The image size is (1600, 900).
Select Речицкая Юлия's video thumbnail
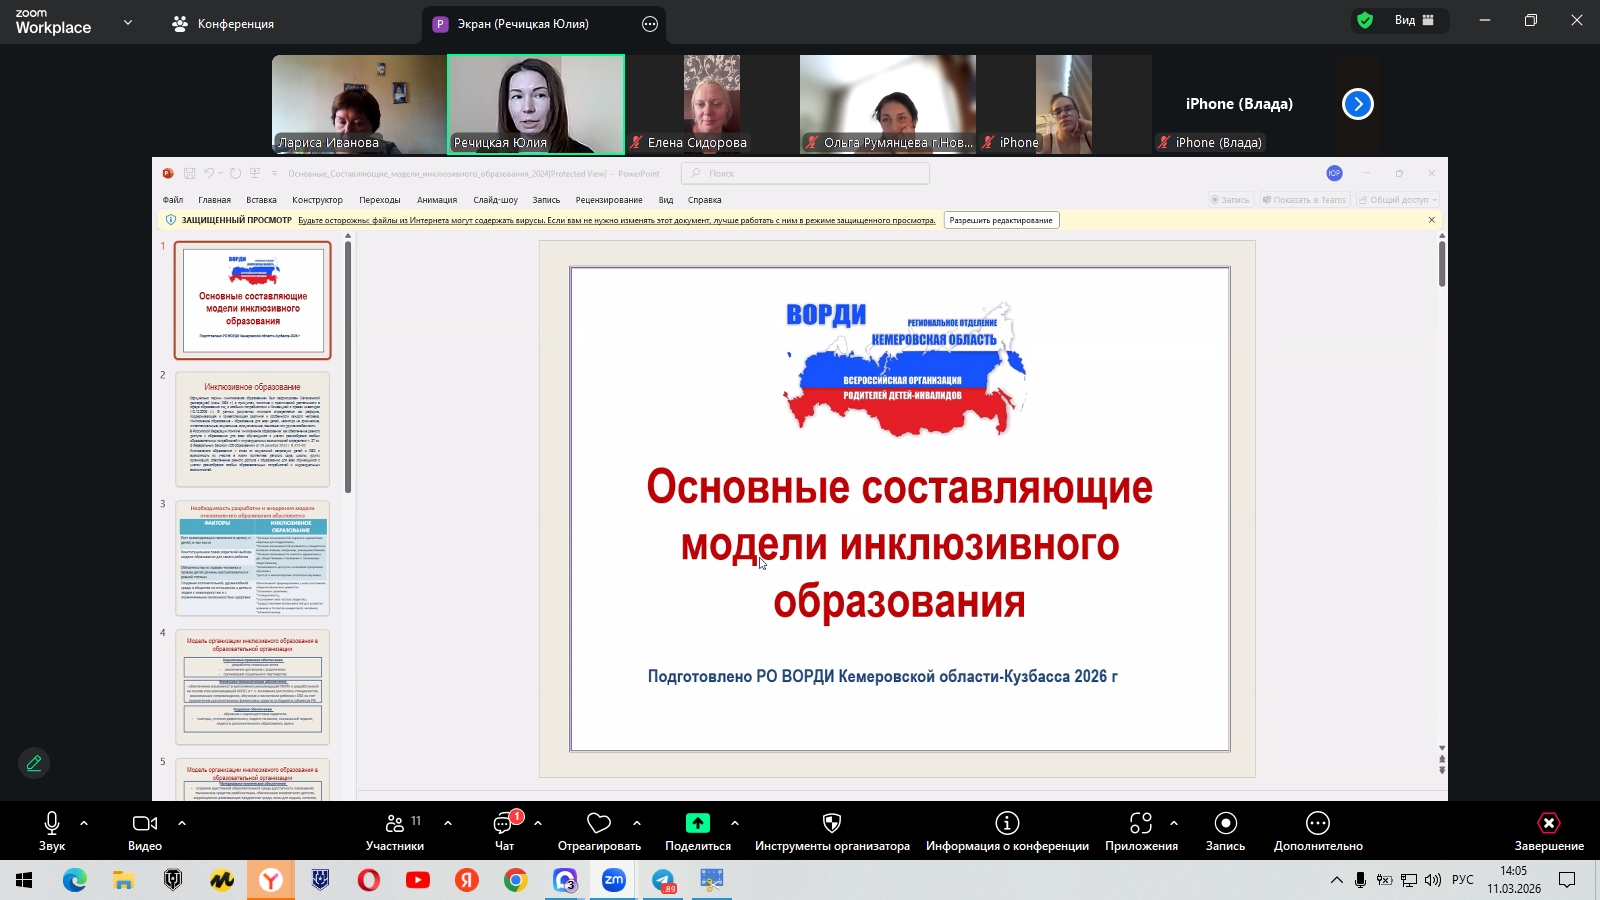tap(536, 104)
